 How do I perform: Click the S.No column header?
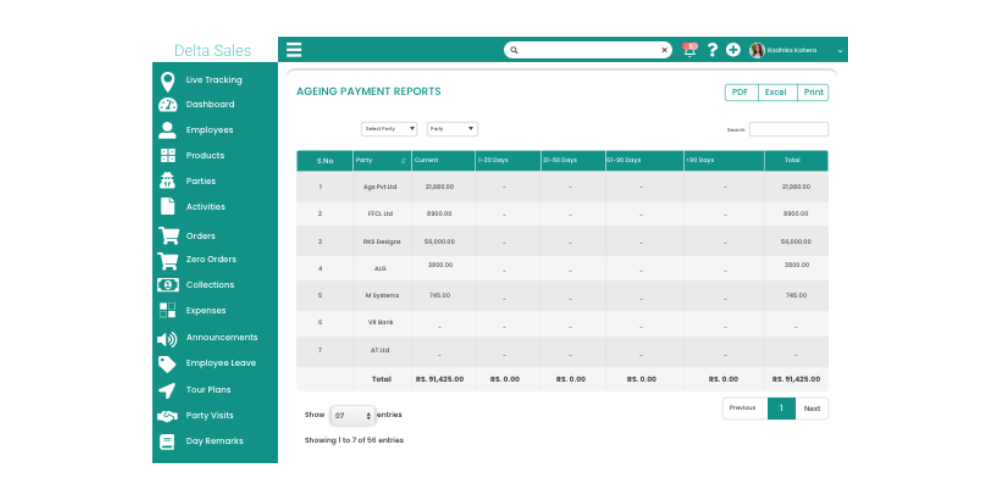click(325, 161)
